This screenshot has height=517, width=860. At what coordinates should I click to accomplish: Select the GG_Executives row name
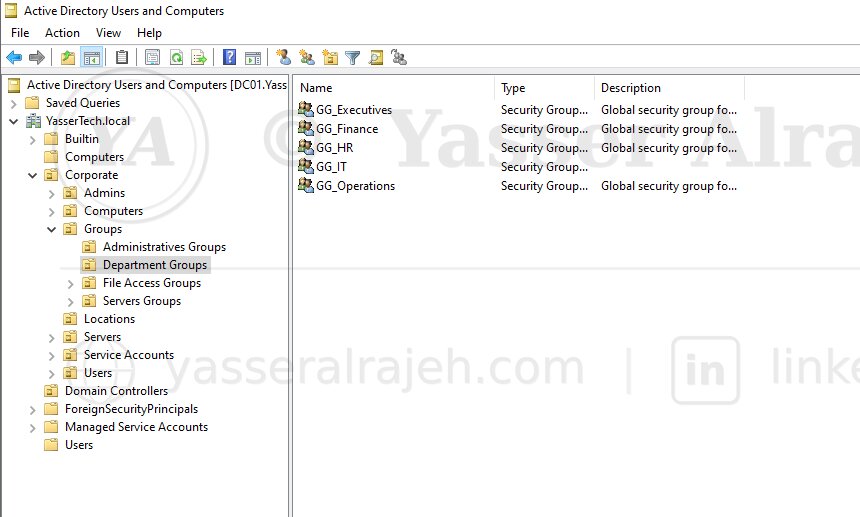tap(354, 110)
